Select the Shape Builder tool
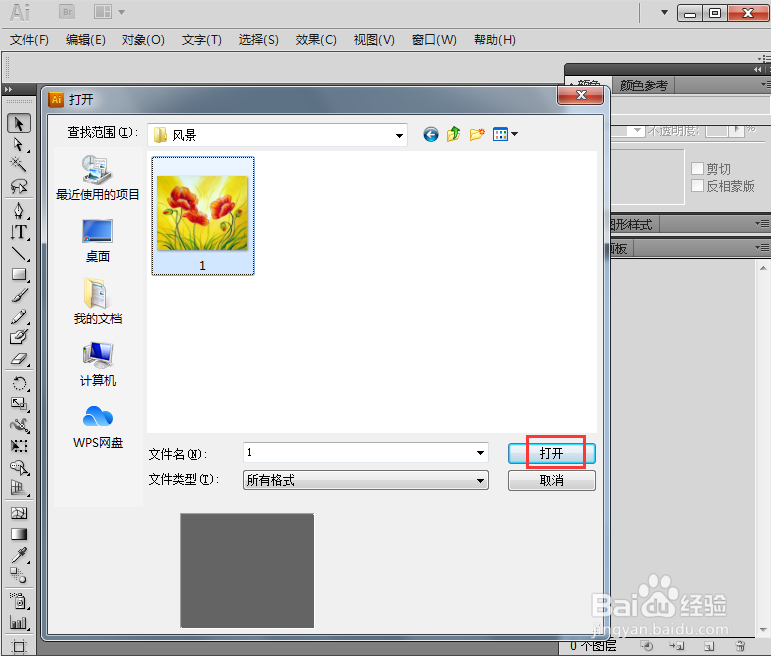The width and height of the screenshot is (771, 656). (19, 467)
